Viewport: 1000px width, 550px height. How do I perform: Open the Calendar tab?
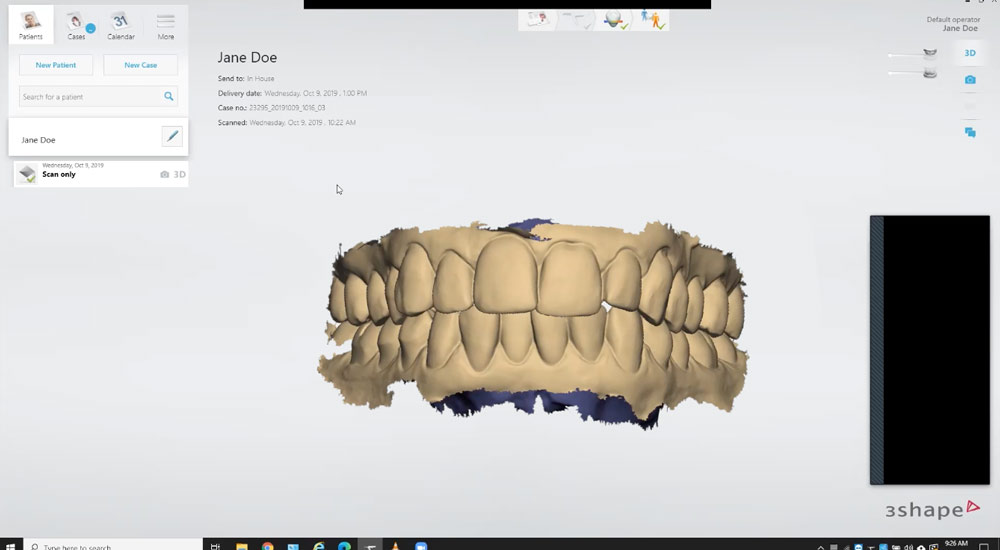click(x=121, y=26)
